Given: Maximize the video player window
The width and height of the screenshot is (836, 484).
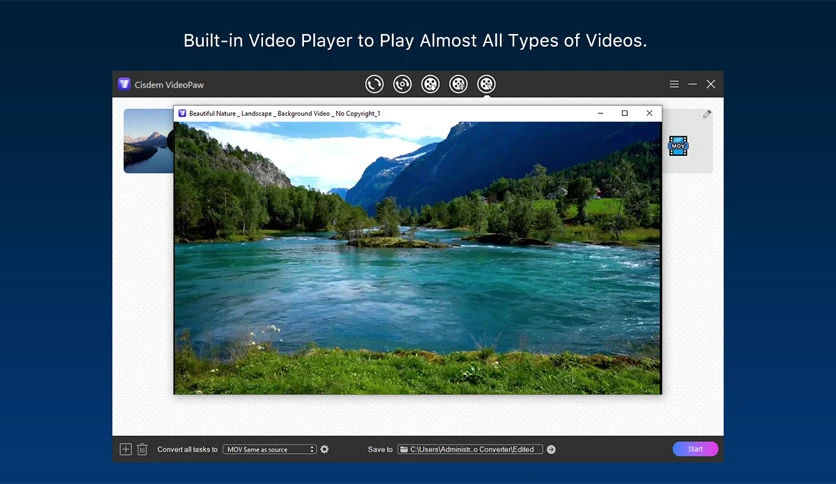Looking at the screenshot, I should point(625,113).
